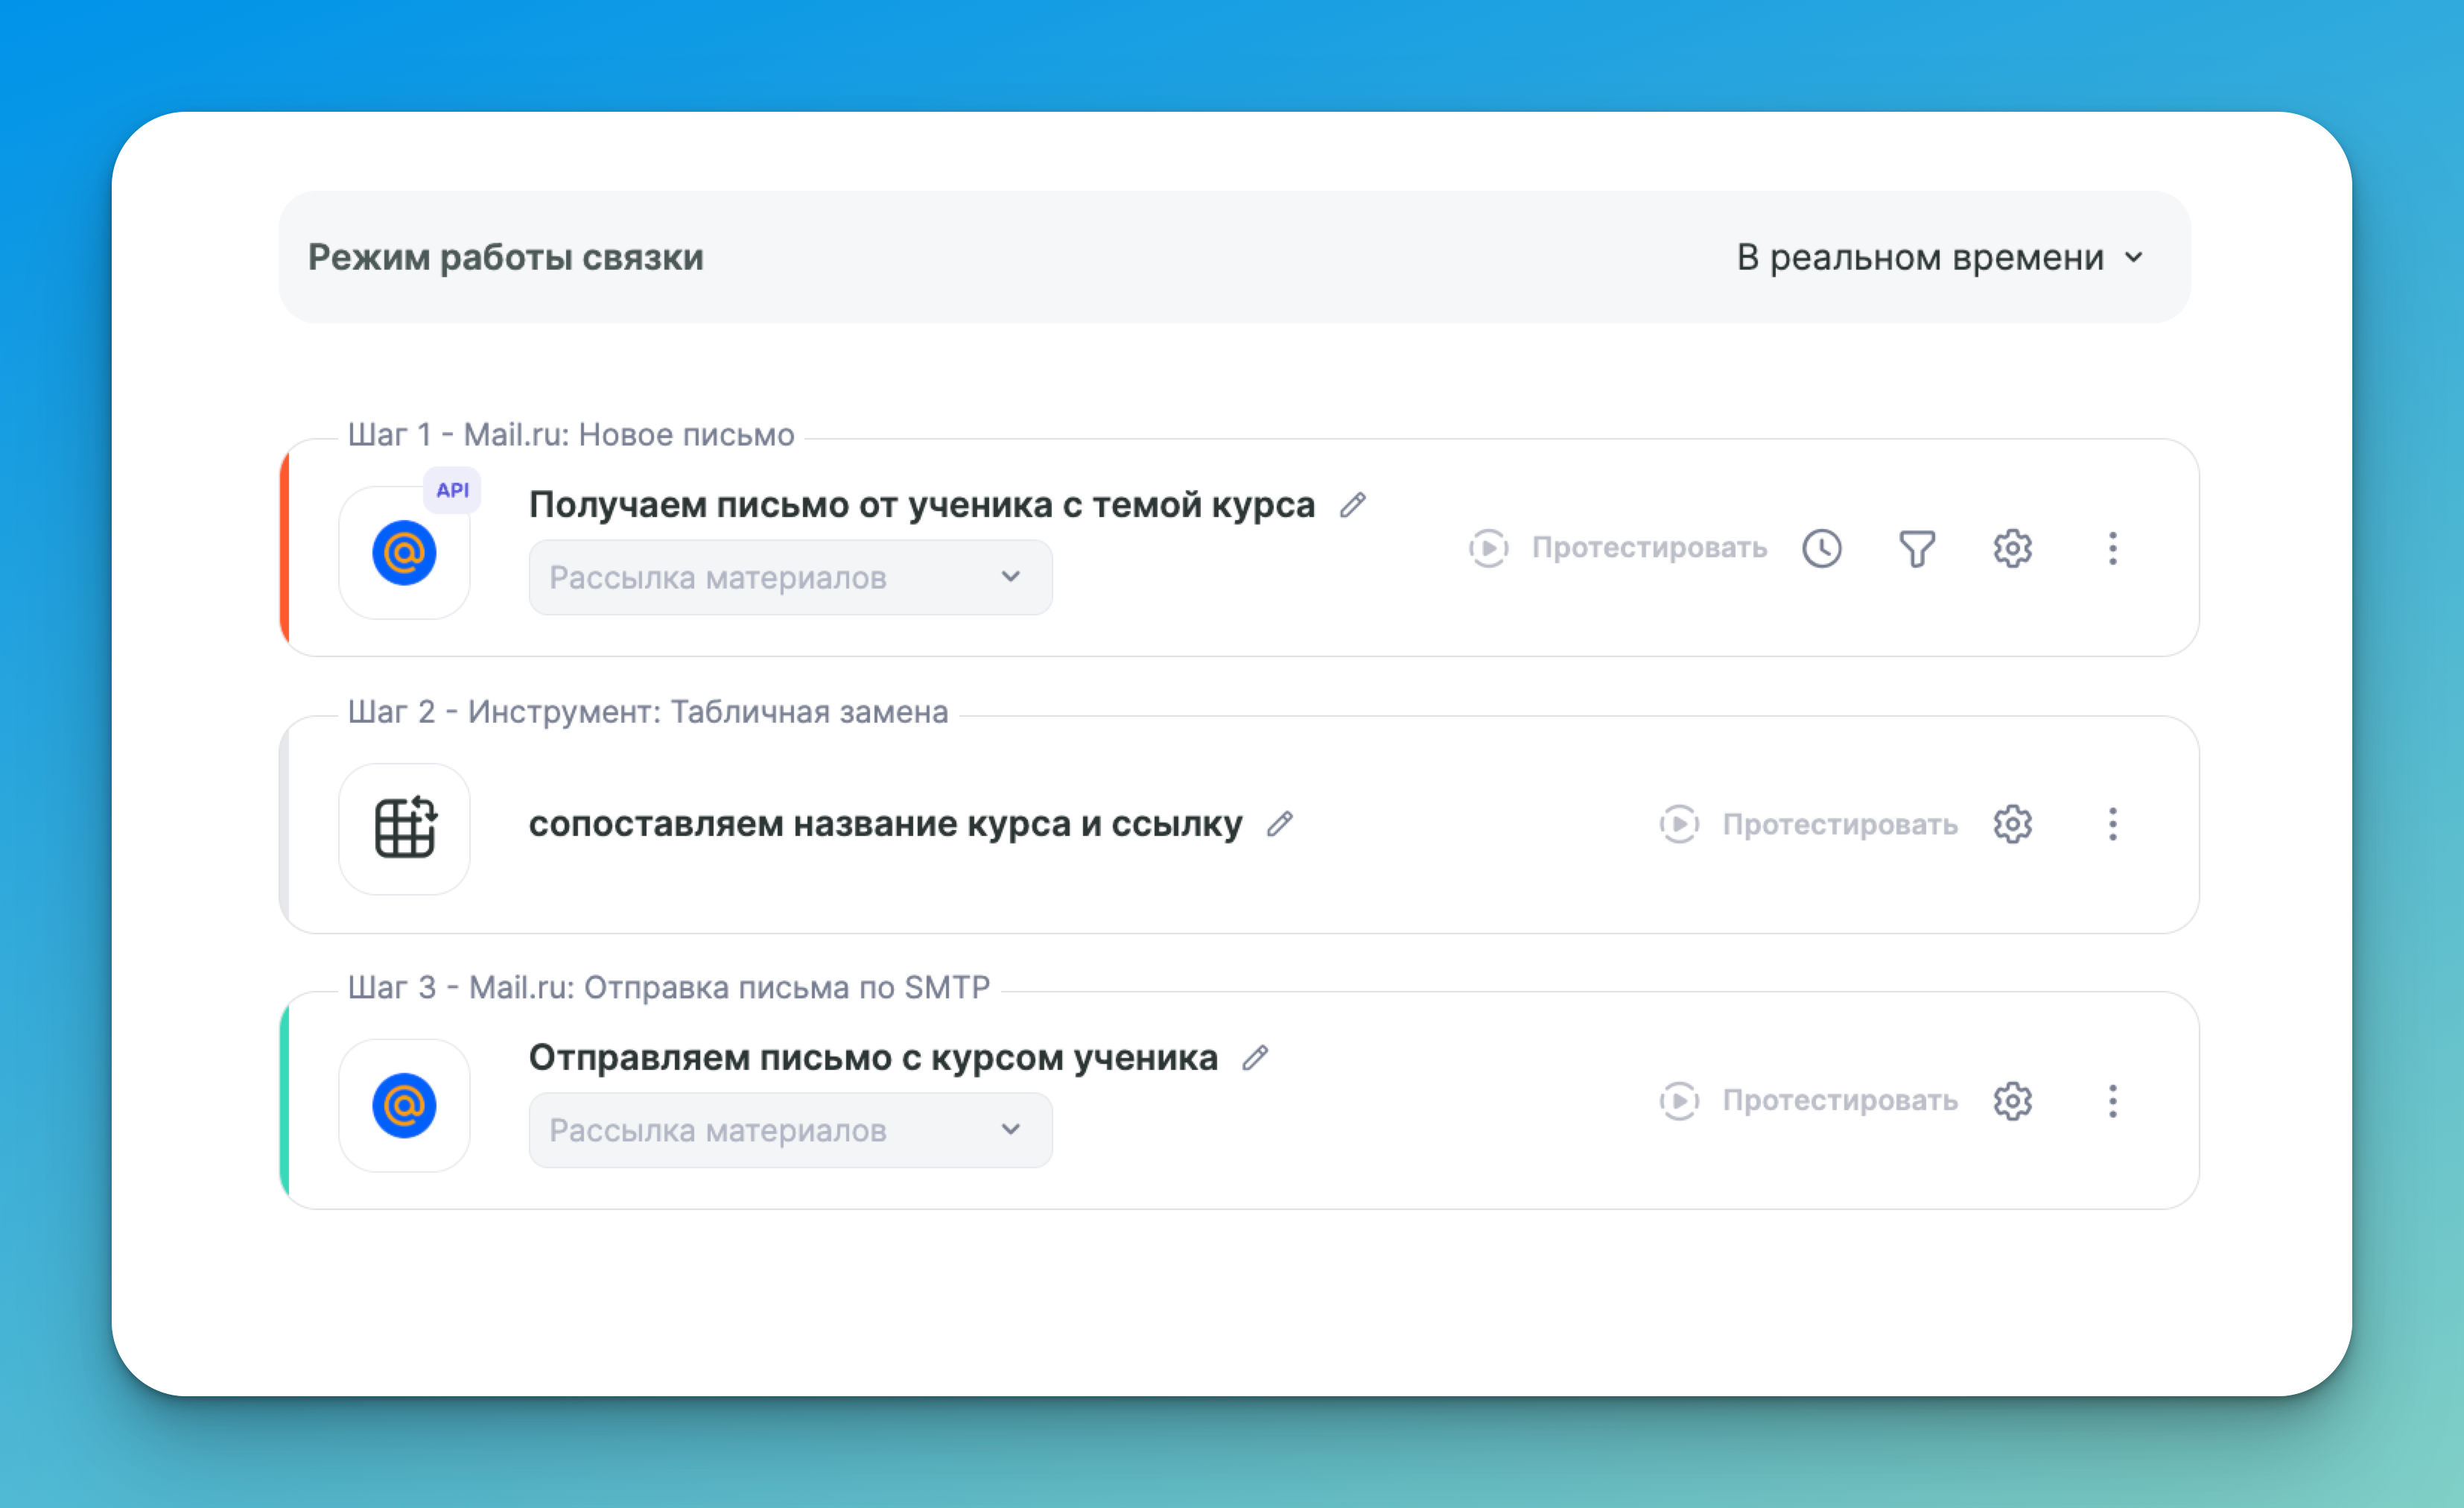Image resolution: width=2464 pixels, height=1508 pixels.
Task: Edit step 1 title with pencil icon
Action: pos(1353,505)
